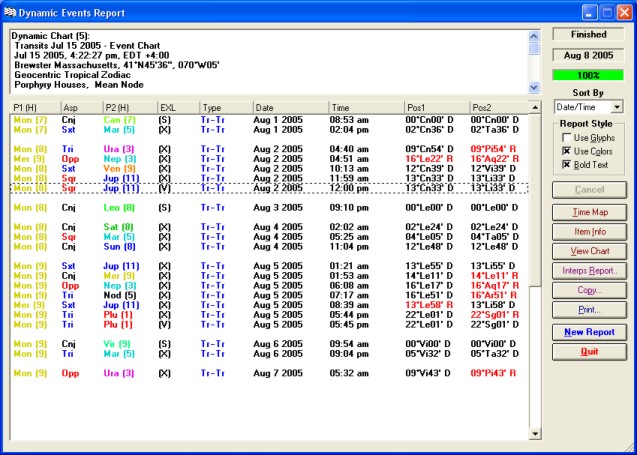The height and width of the screenshot is (455, 637).
Task: Click the events list scroll-up arrow
Action: [x=536, y=107]
